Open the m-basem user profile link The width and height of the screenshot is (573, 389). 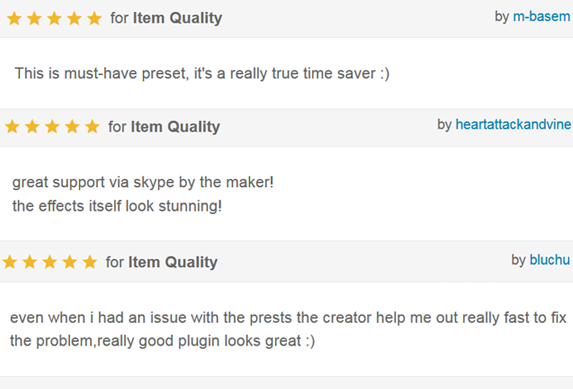542,17
